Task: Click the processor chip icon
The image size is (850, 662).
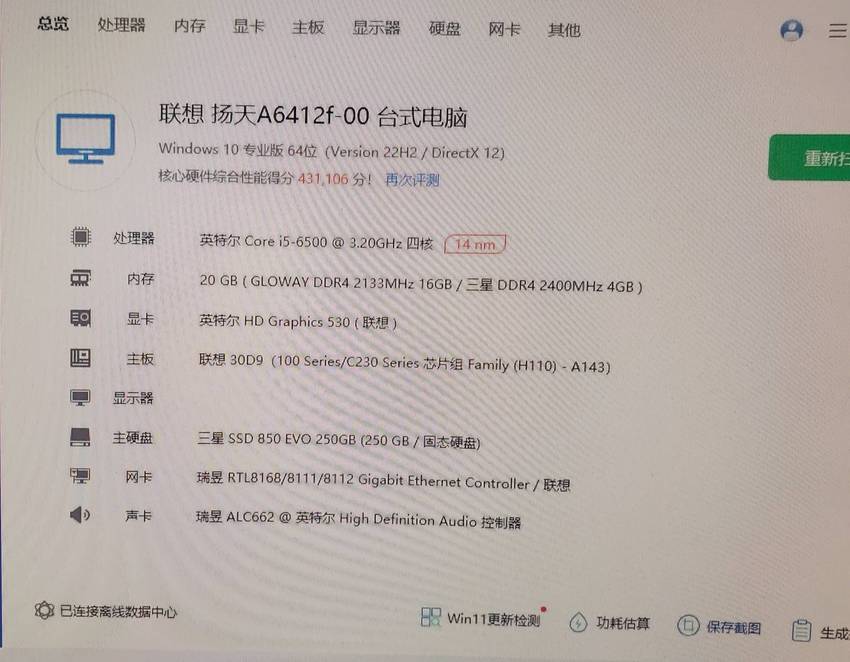Action: (x=81, y=237)
